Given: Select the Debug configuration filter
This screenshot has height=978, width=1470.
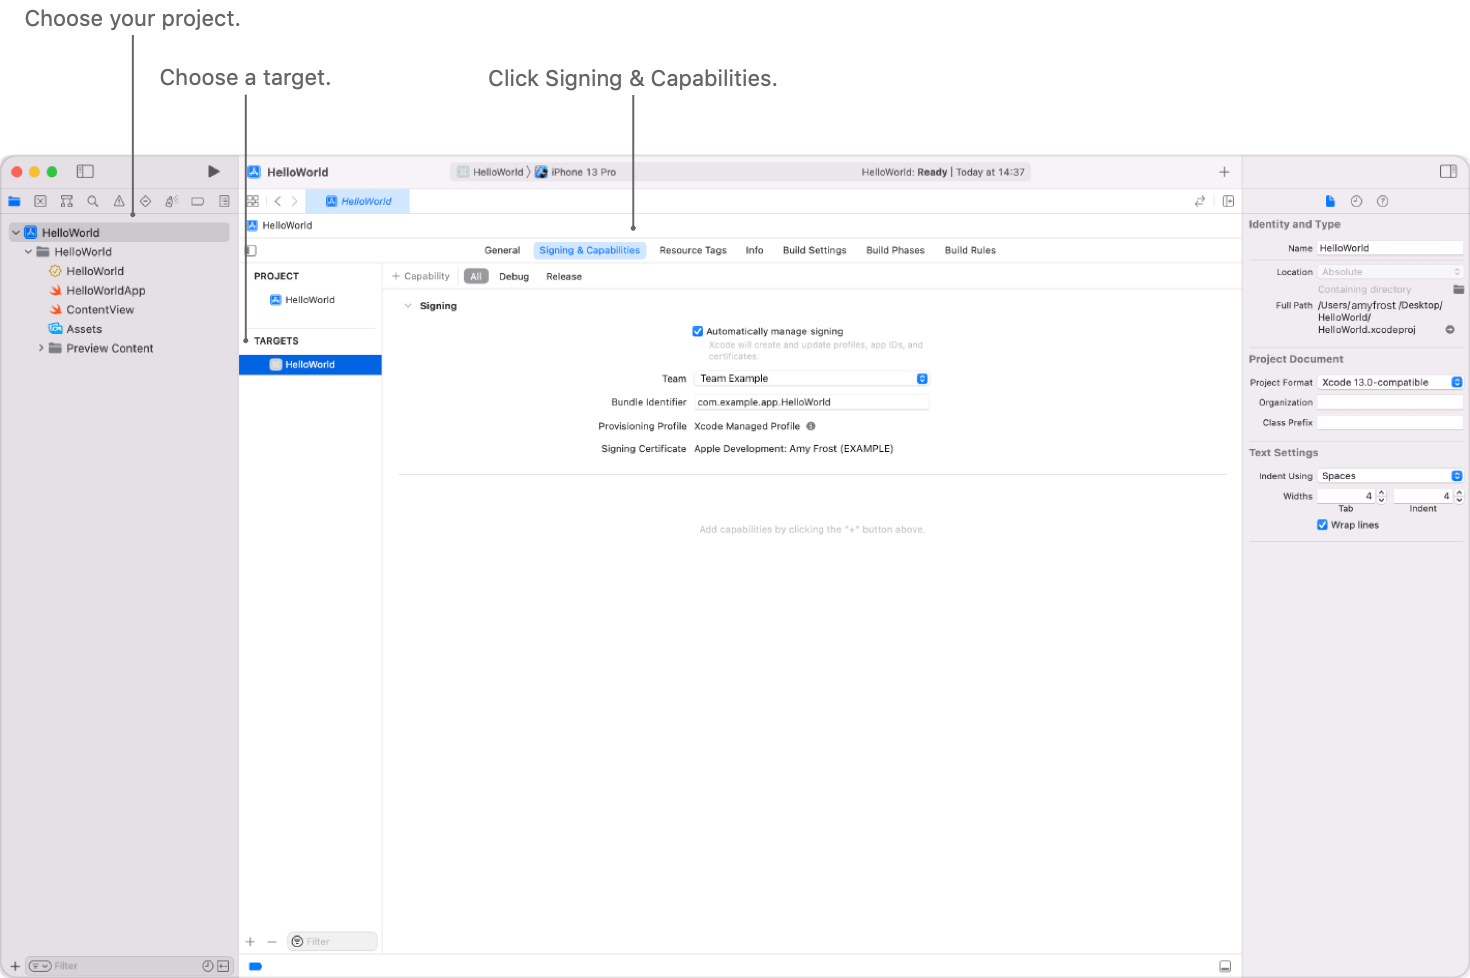Looking at the screenshot, I should point(514,276).
